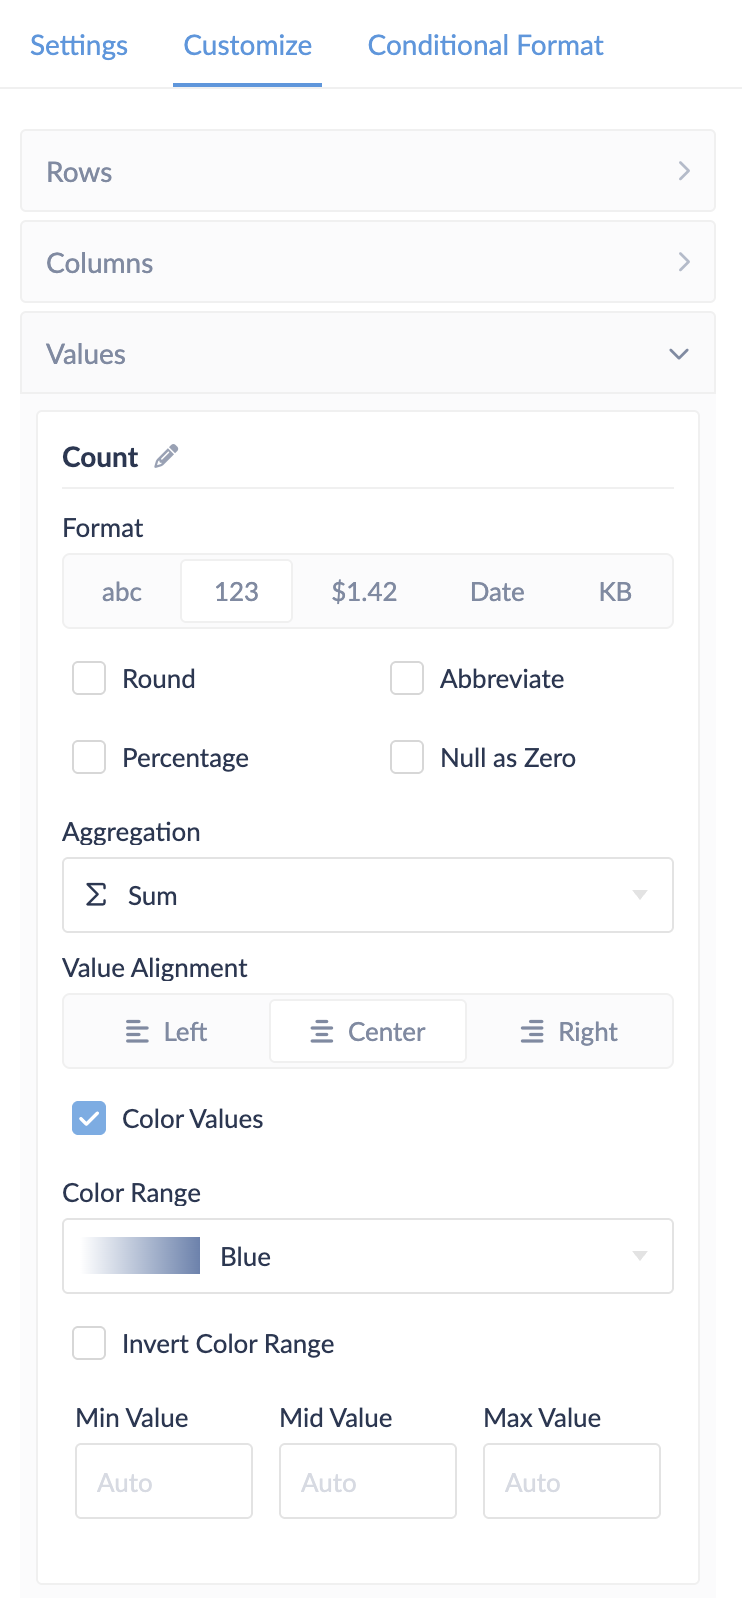Select the Center alignment option
The height and width of the screenshot is (1598, 742).
367,1031
